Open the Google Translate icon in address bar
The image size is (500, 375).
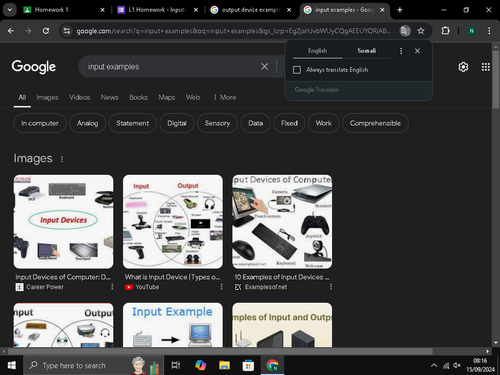tap(405, 31)
